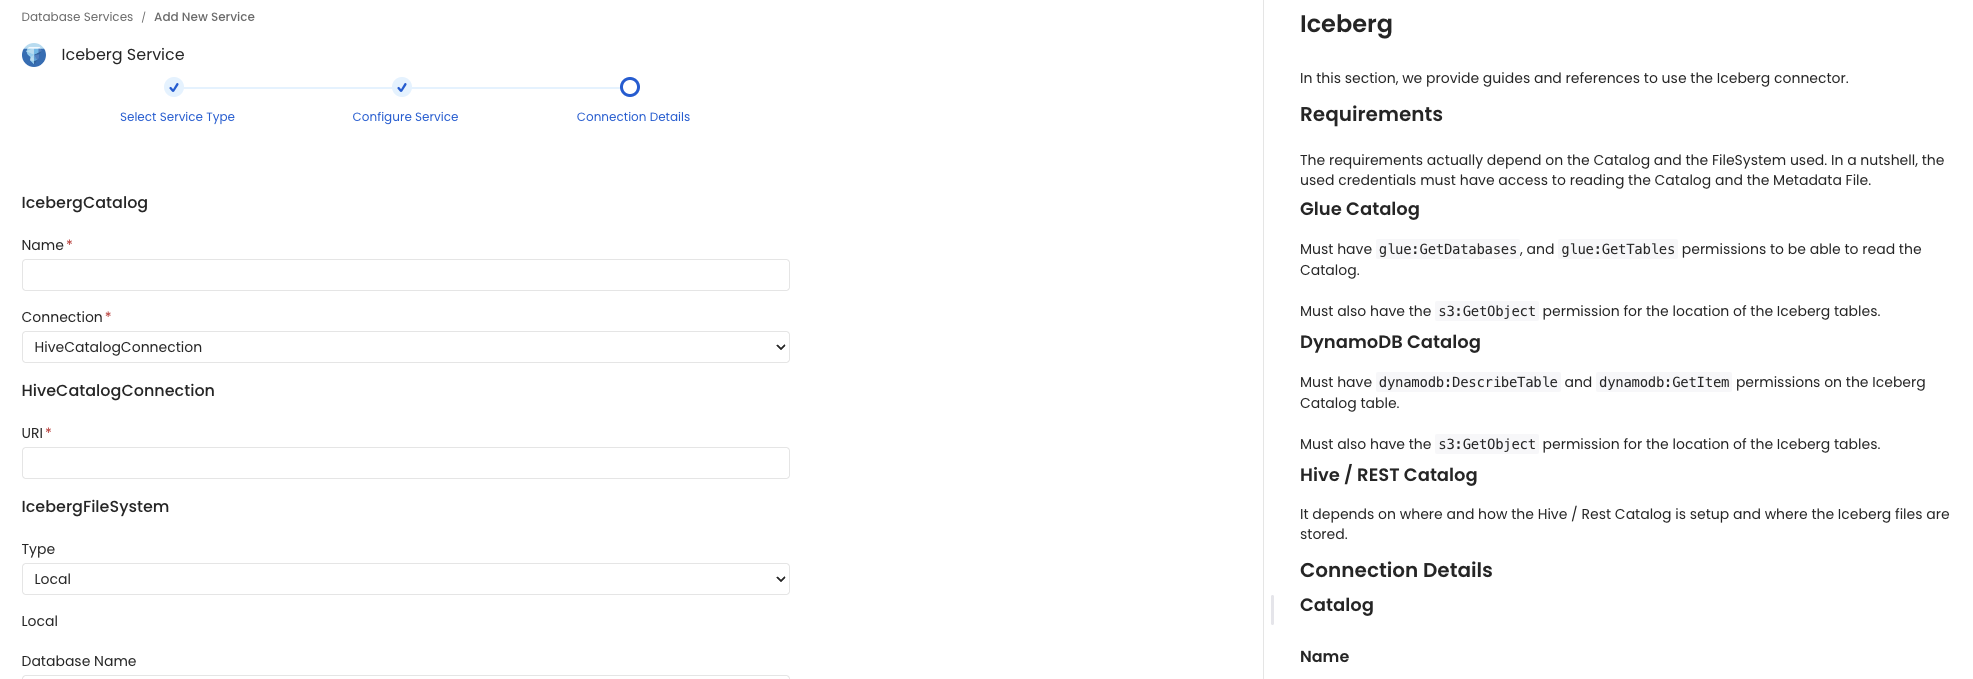Click into the URI input field
The width and height of the screenshot is (1973, 679).
pyautogui.click(x=405, y=463)
